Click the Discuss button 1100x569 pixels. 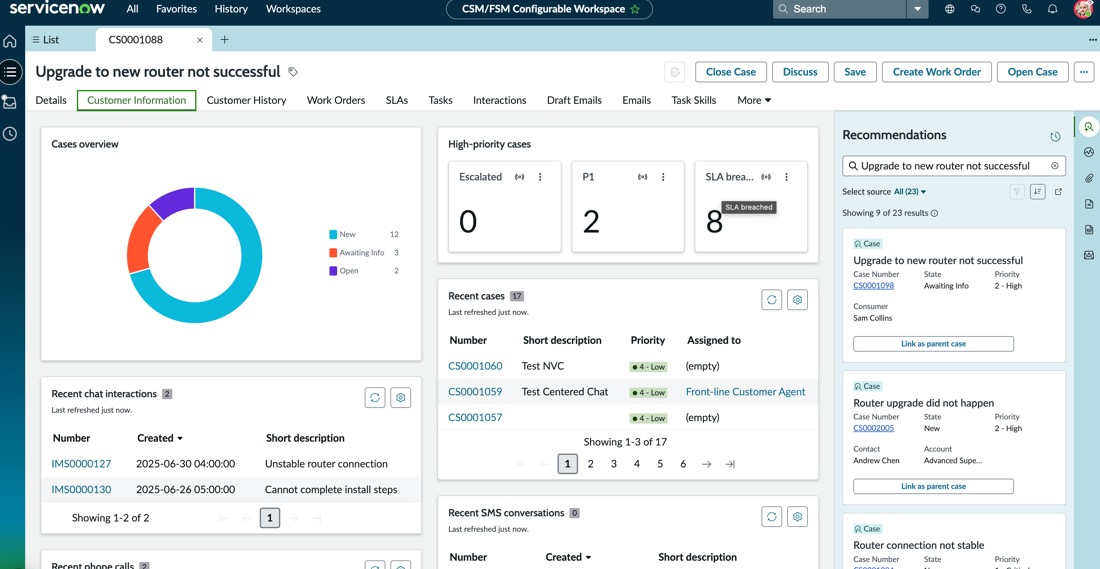coord(800,72)
